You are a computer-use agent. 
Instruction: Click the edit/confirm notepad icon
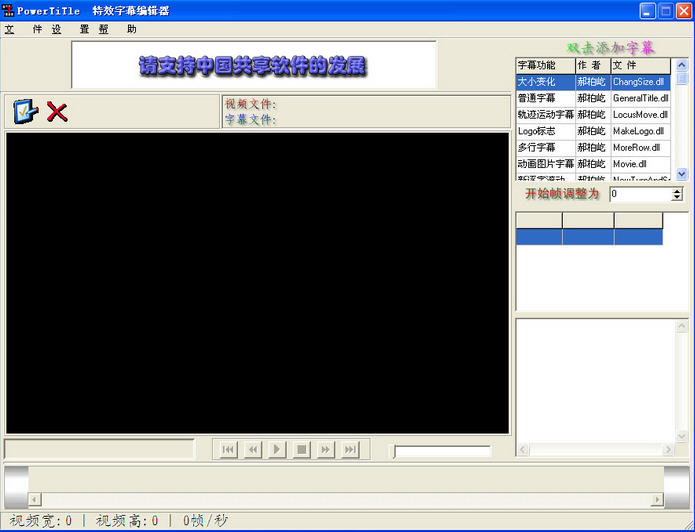pos(25,111)
